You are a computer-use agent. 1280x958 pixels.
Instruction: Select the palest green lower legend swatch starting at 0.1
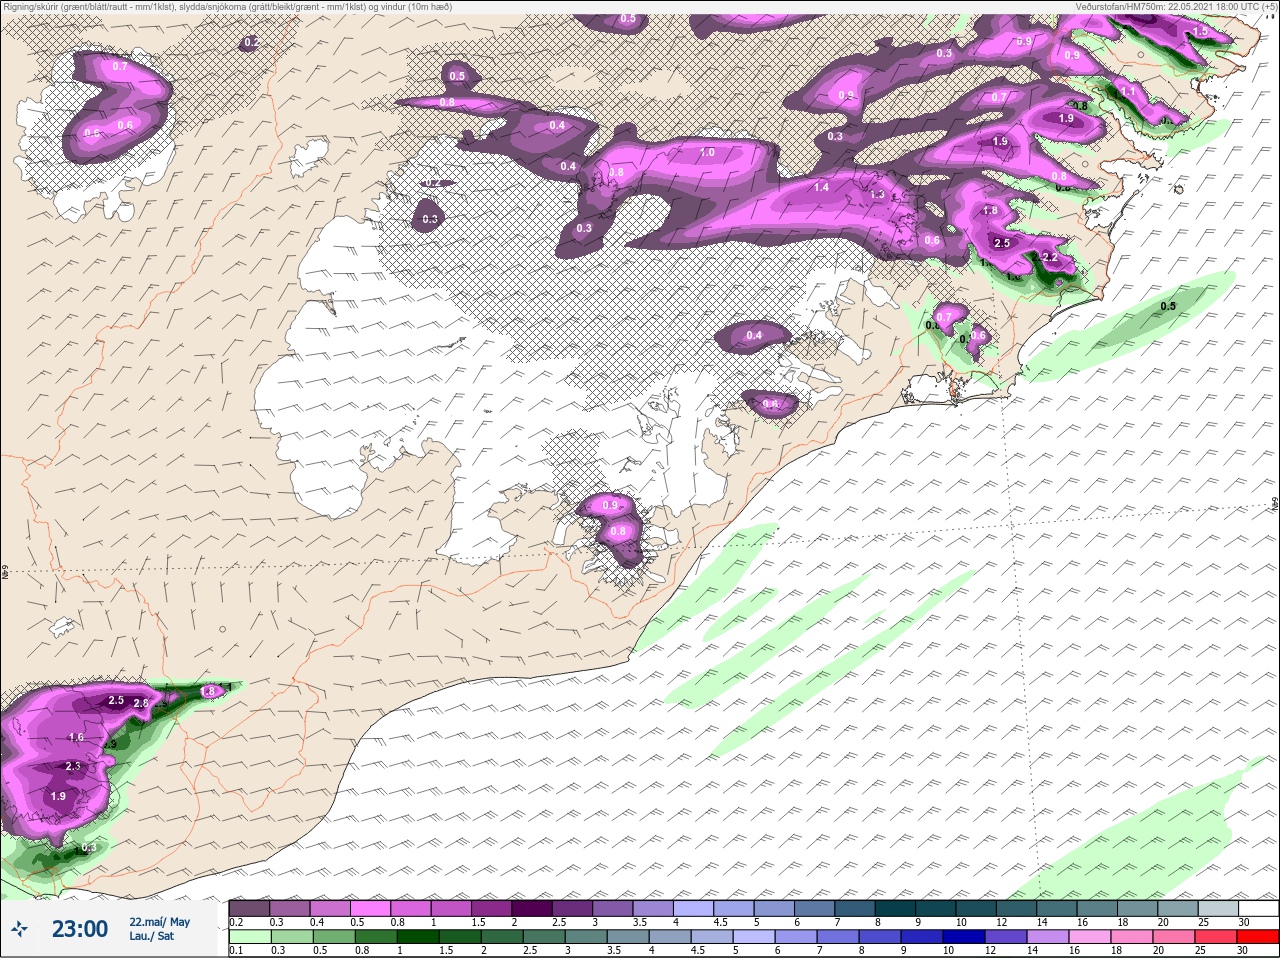[249, 937]
